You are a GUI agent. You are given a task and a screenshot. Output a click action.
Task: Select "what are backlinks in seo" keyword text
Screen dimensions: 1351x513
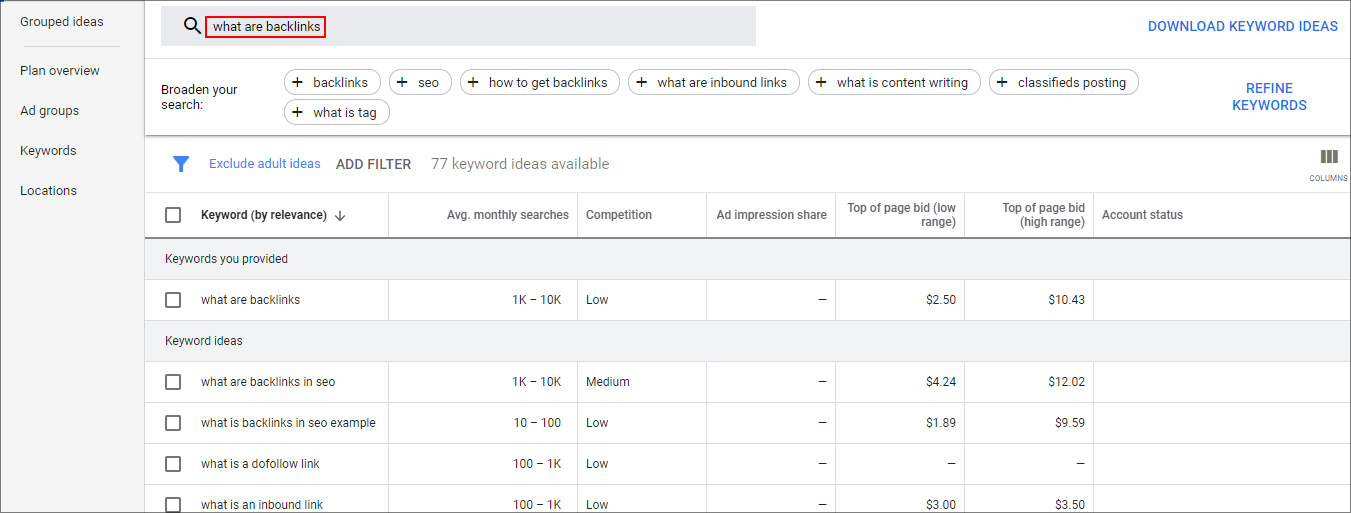click(x=268, y=382)
